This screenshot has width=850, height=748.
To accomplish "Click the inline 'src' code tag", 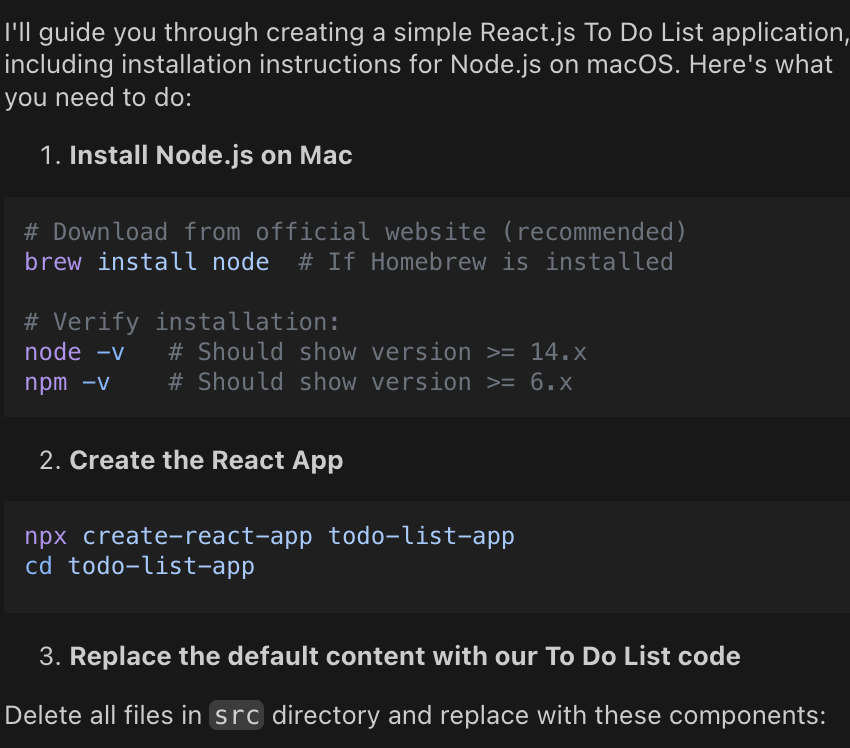I will [x=236, y=715].
